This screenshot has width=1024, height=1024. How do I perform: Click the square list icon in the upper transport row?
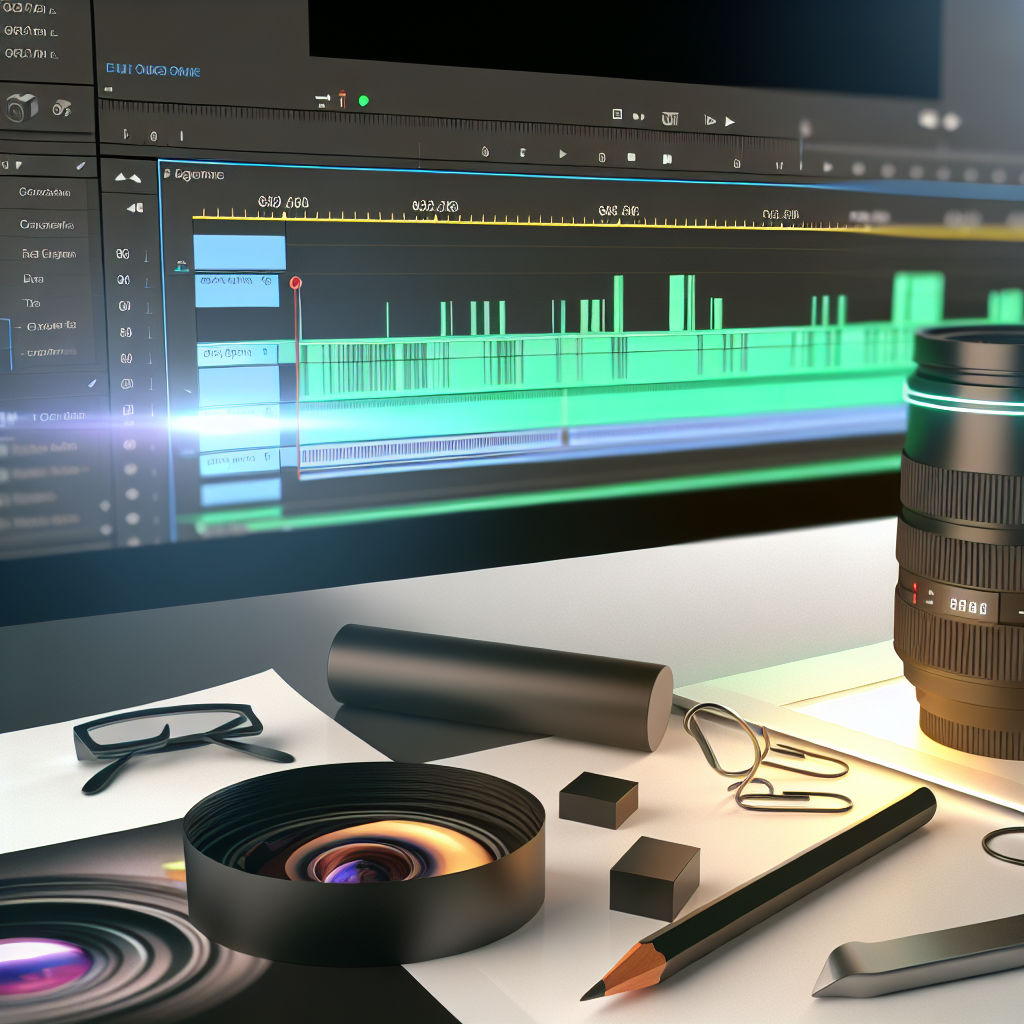point(617,114)
